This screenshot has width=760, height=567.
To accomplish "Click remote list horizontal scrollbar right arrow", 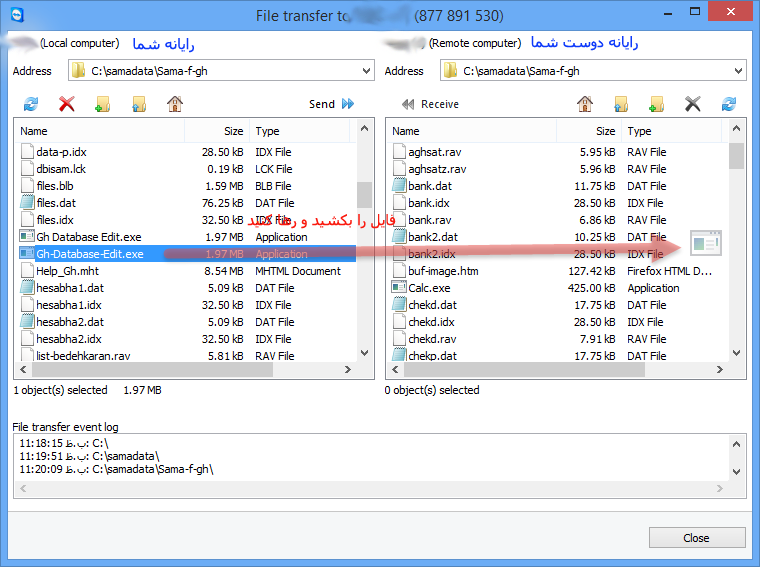I will (x=720, y=369).
